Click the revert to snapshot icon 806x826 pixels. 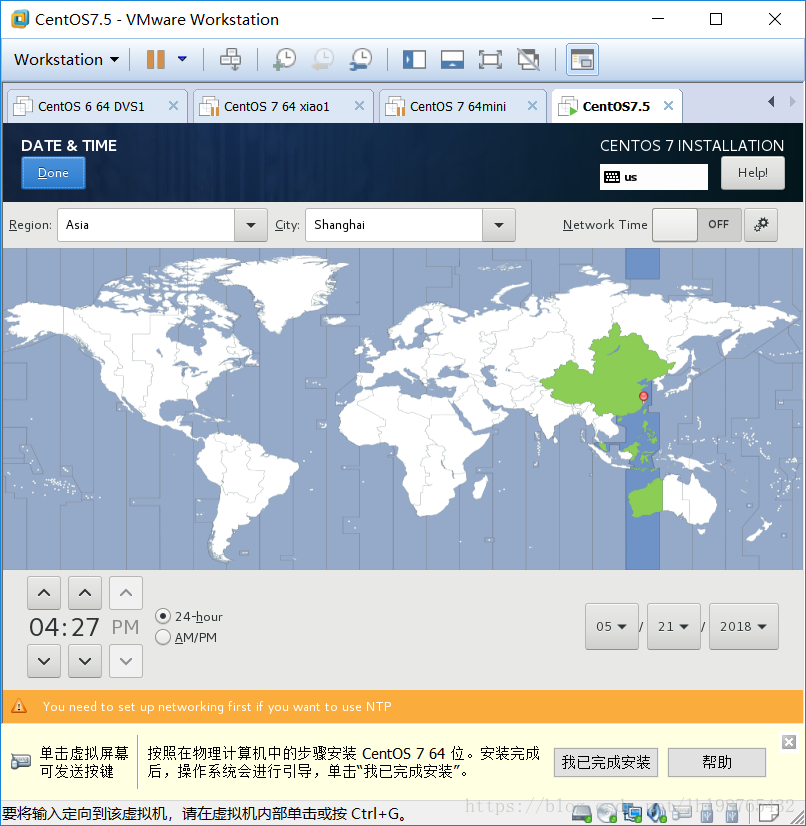click(322, 60)
